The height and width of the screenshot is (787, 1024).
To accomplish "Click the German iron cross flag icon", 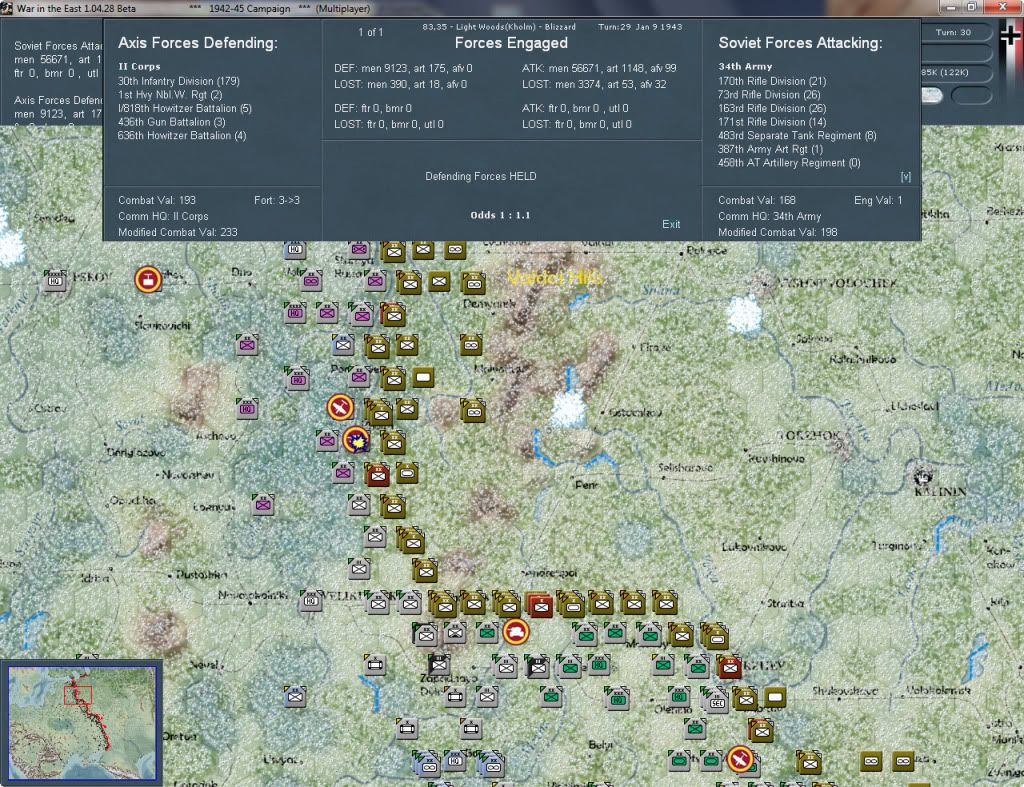I will (1010, 35).
